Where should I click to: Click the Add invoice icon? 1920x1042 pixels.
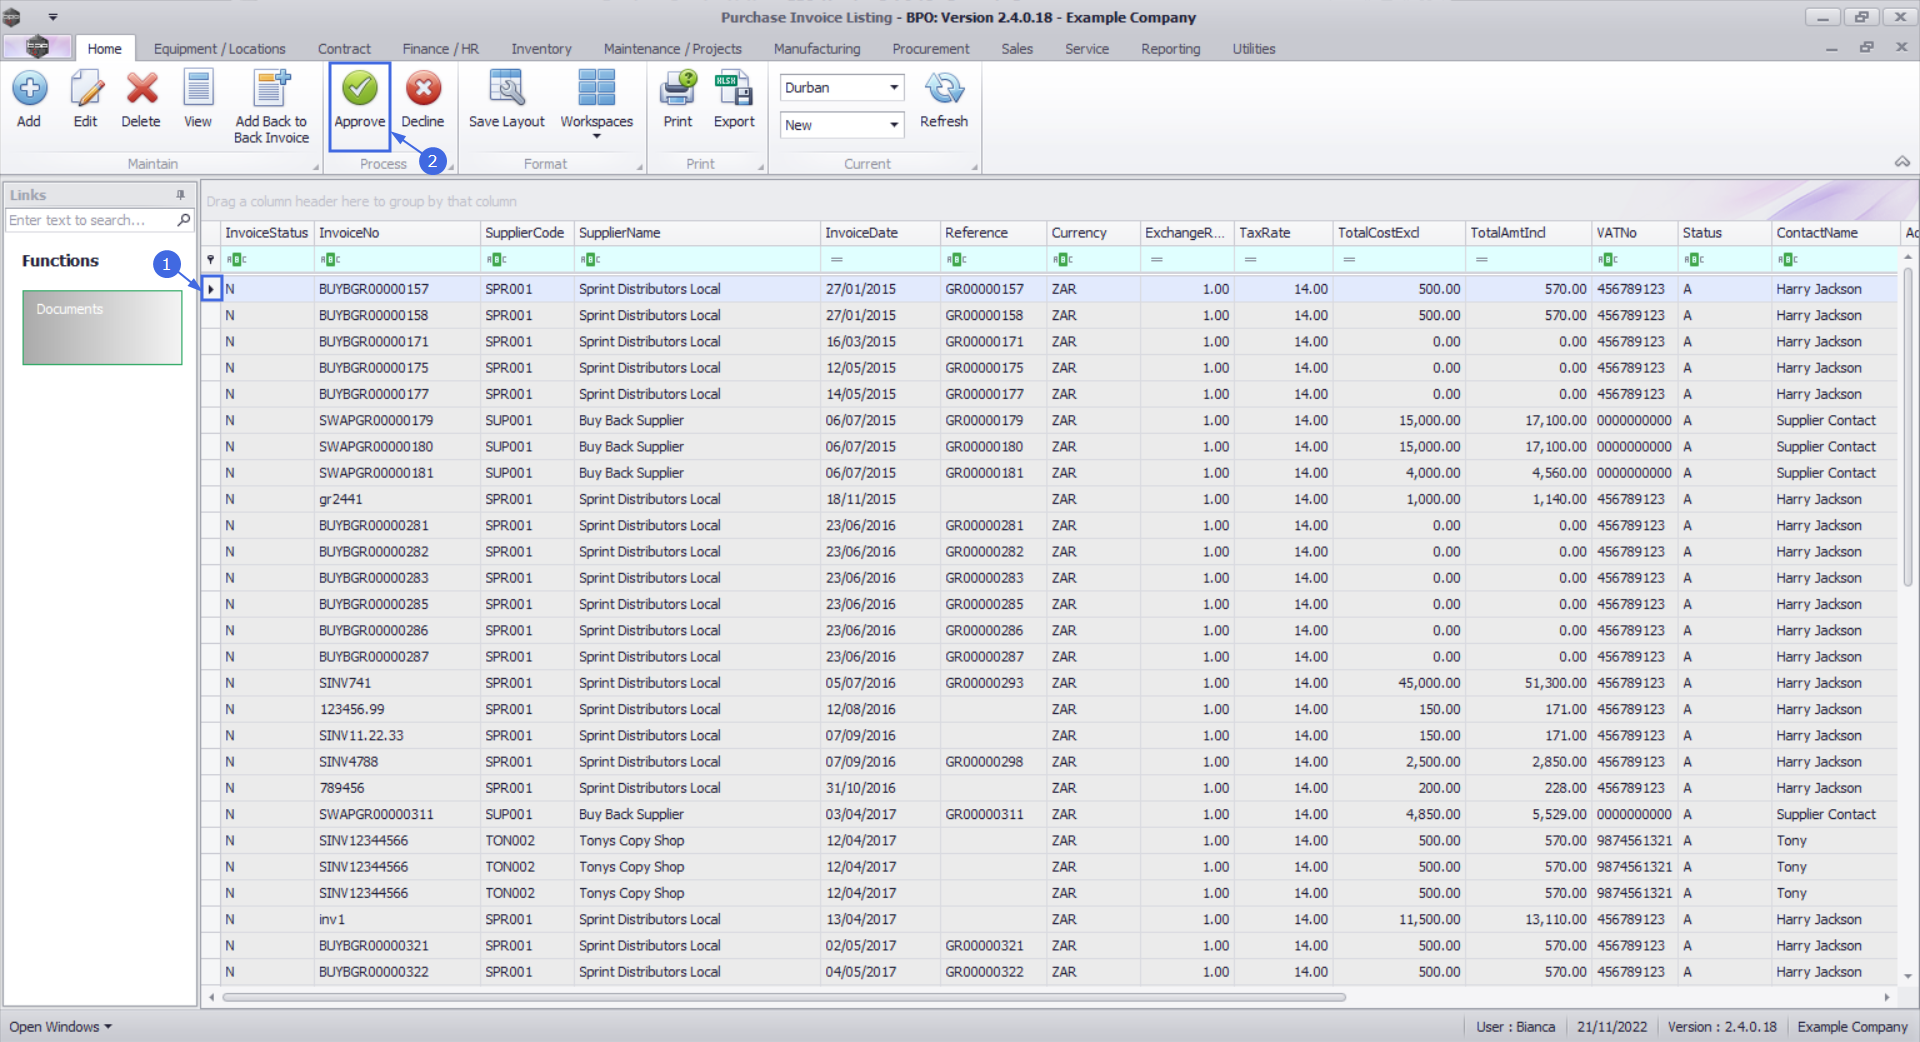29,90
